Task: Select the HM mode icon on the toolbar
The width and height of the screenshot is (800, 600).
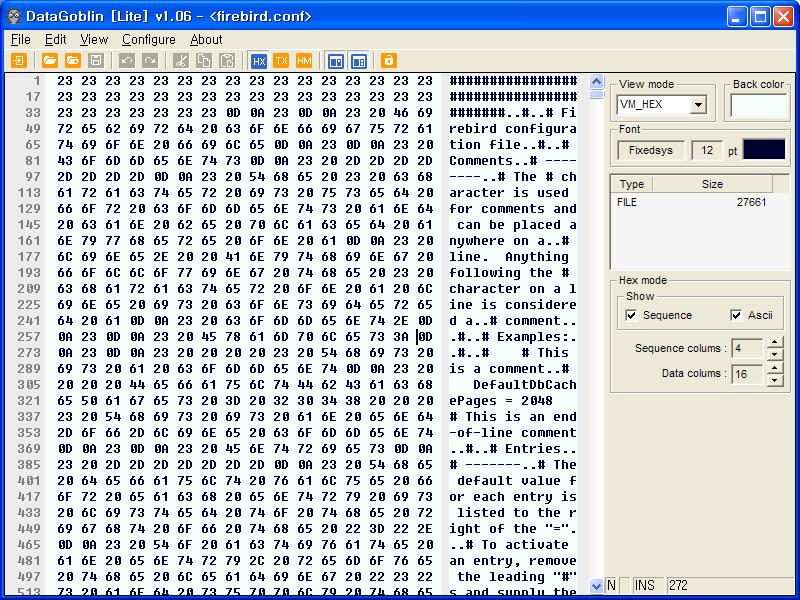Action: pyautogui.click(x=303, y=61)
